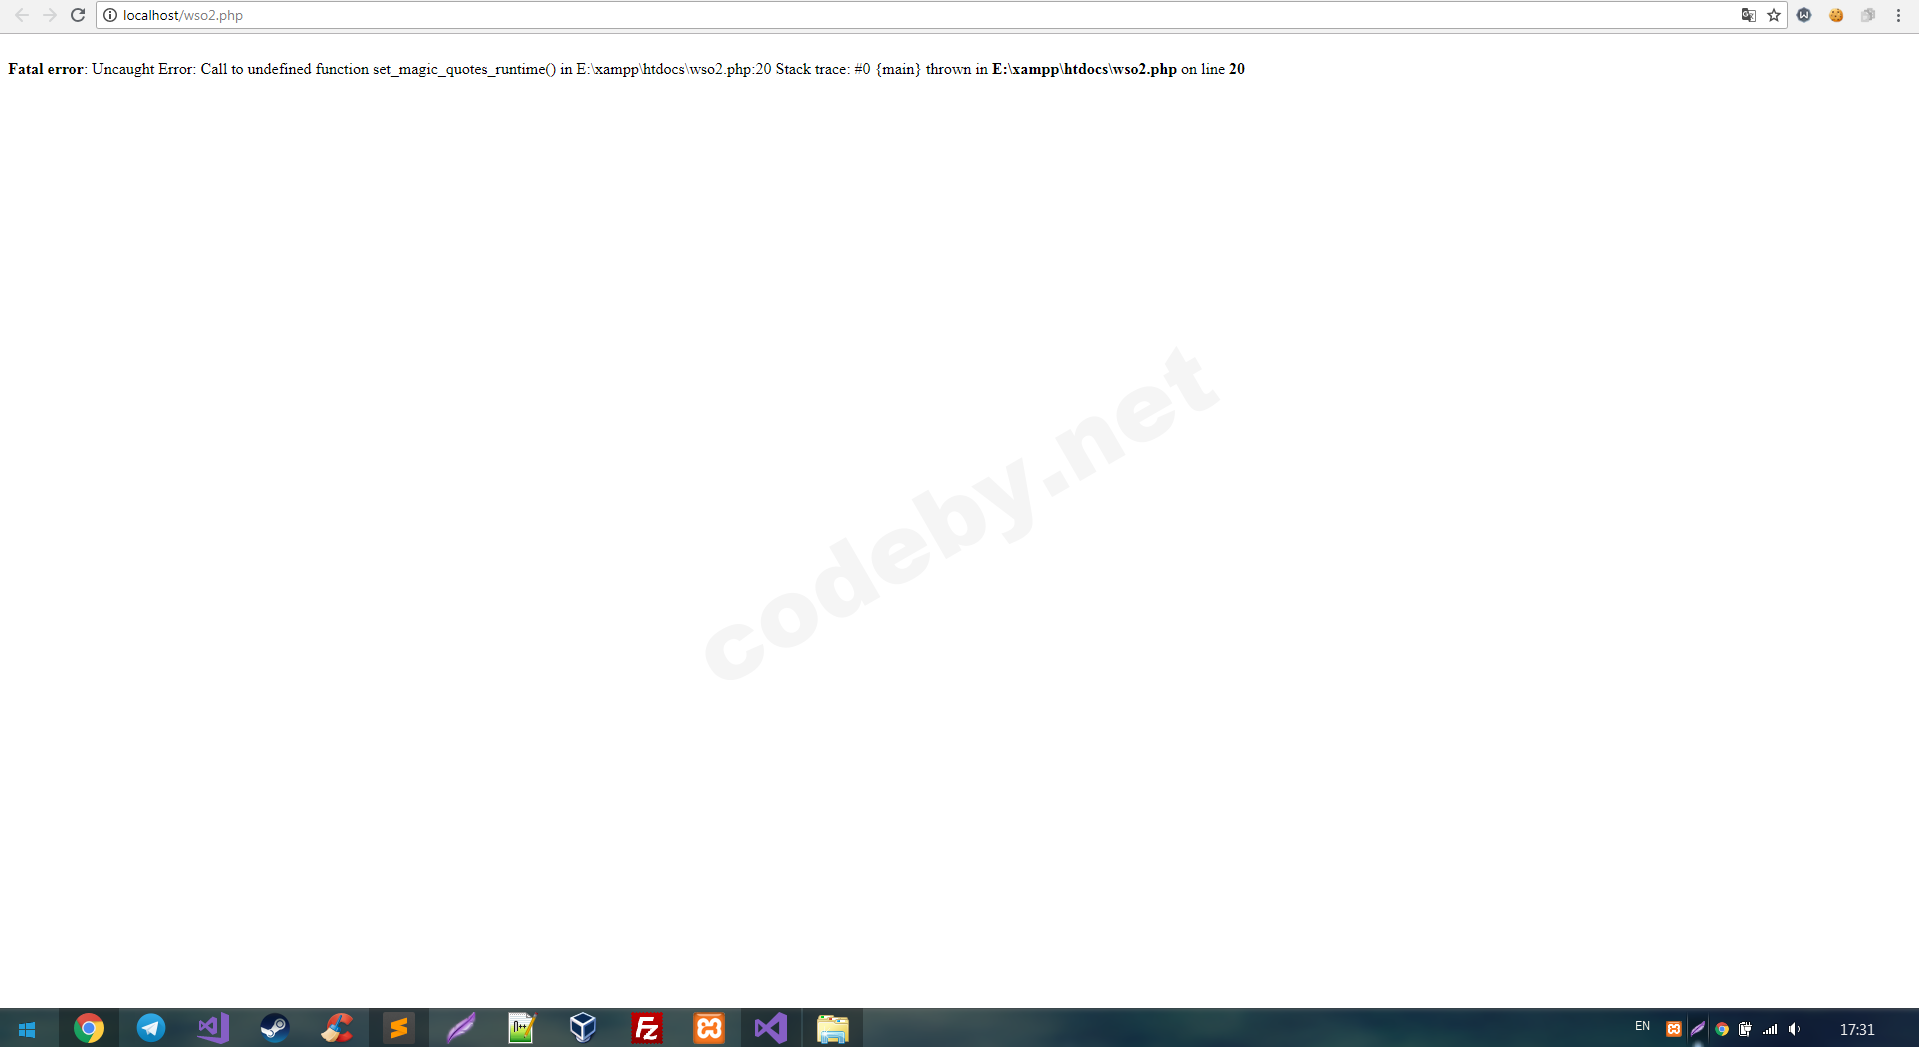
Task: Click the XAMPP tray icon
Action: point(1674,1029)
